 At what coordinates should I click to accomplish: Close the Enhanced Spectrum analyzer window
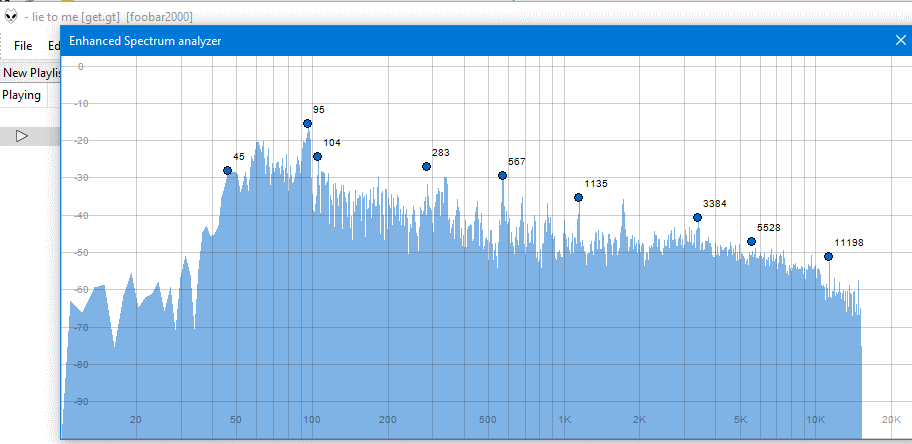click(x=900, y=40)
